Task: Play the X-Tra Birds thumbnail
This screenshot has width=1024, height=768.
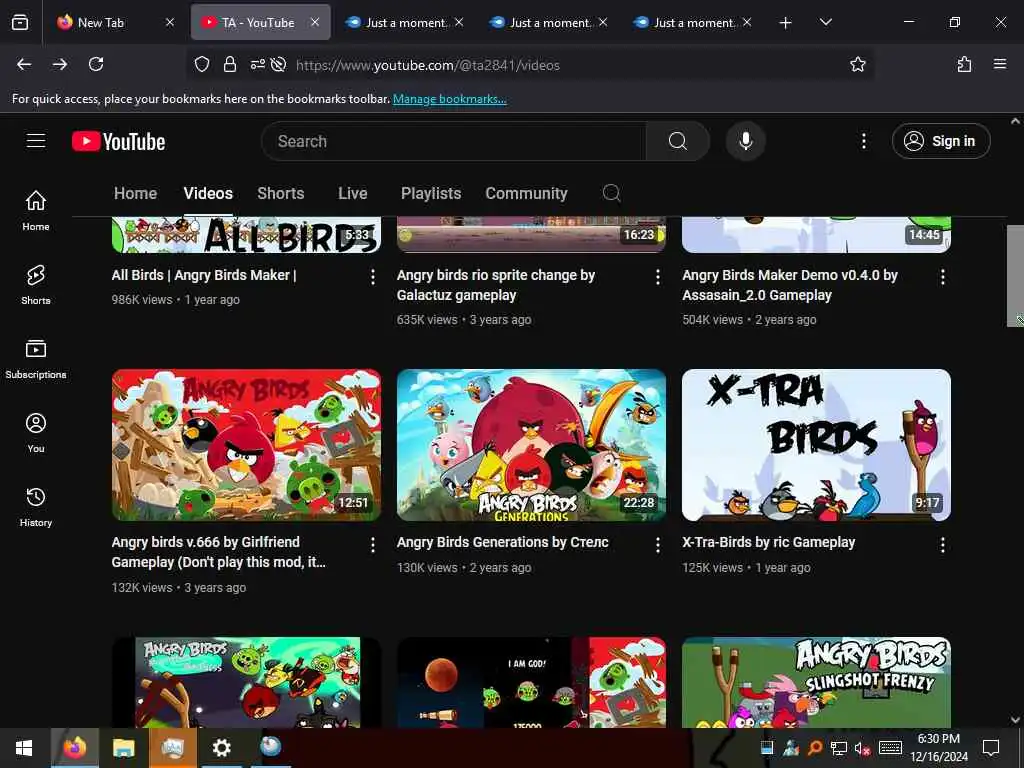Action: (816, 445)
